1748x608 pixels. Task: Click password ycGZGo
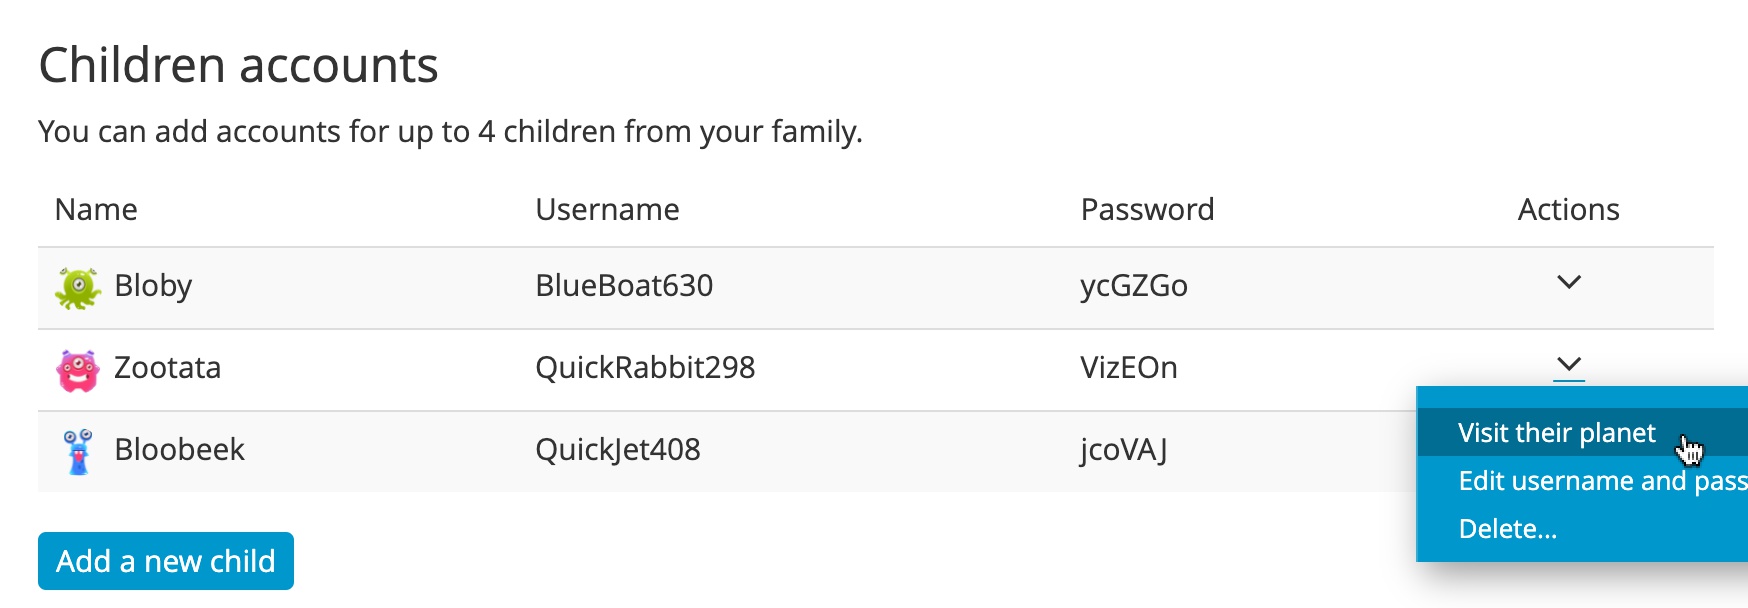[1133, 286]
